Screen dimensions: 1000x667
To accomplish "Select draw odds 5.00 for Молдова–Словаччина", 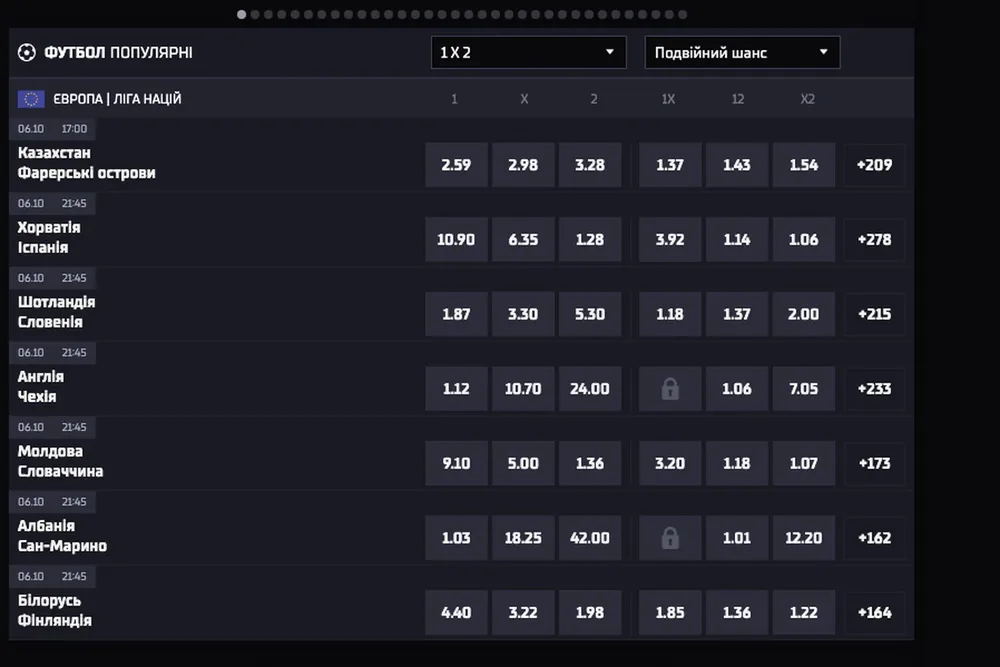I will (523, 463).
